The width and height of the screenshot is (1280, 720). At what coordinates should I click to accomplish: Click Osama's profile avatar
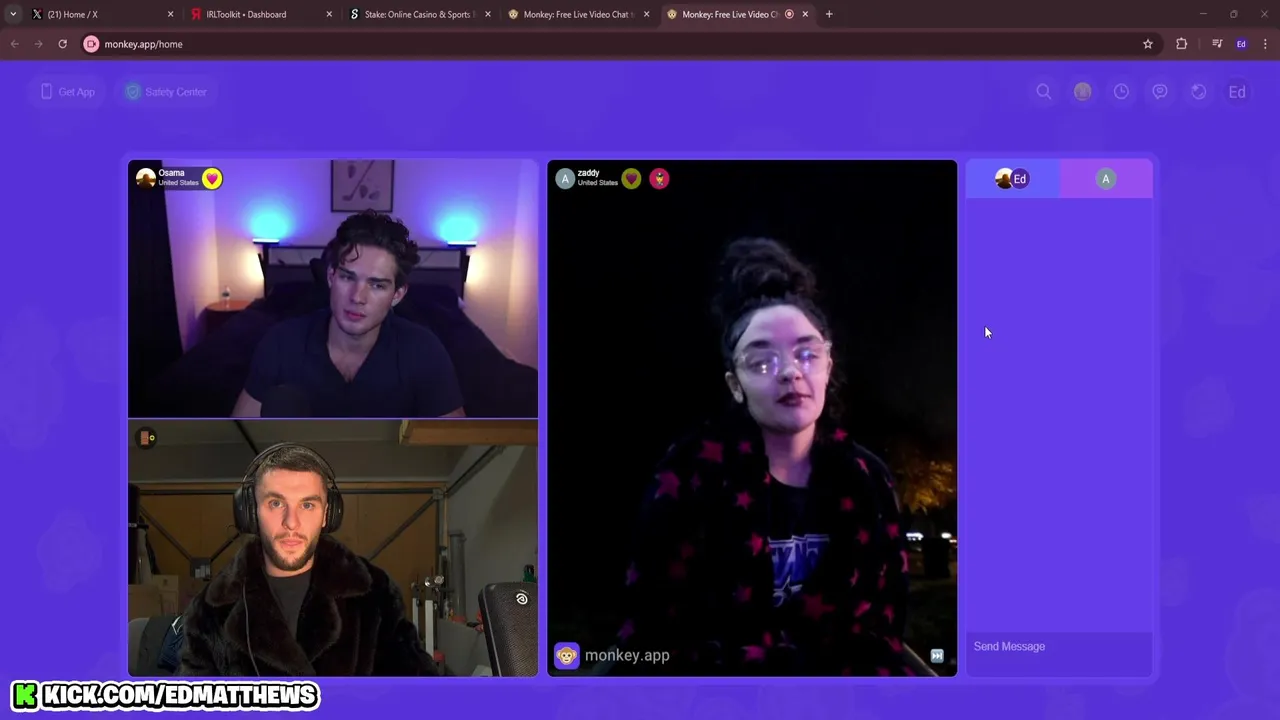146,179
